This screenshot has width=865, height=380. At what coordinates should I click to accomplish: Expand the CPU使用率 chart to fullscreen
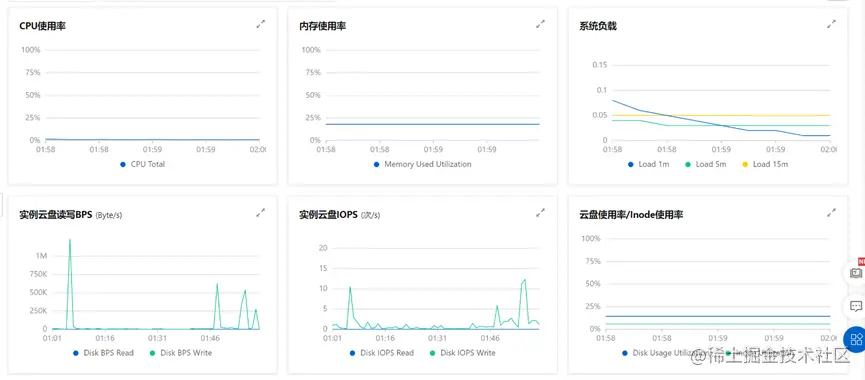point(260,24)
